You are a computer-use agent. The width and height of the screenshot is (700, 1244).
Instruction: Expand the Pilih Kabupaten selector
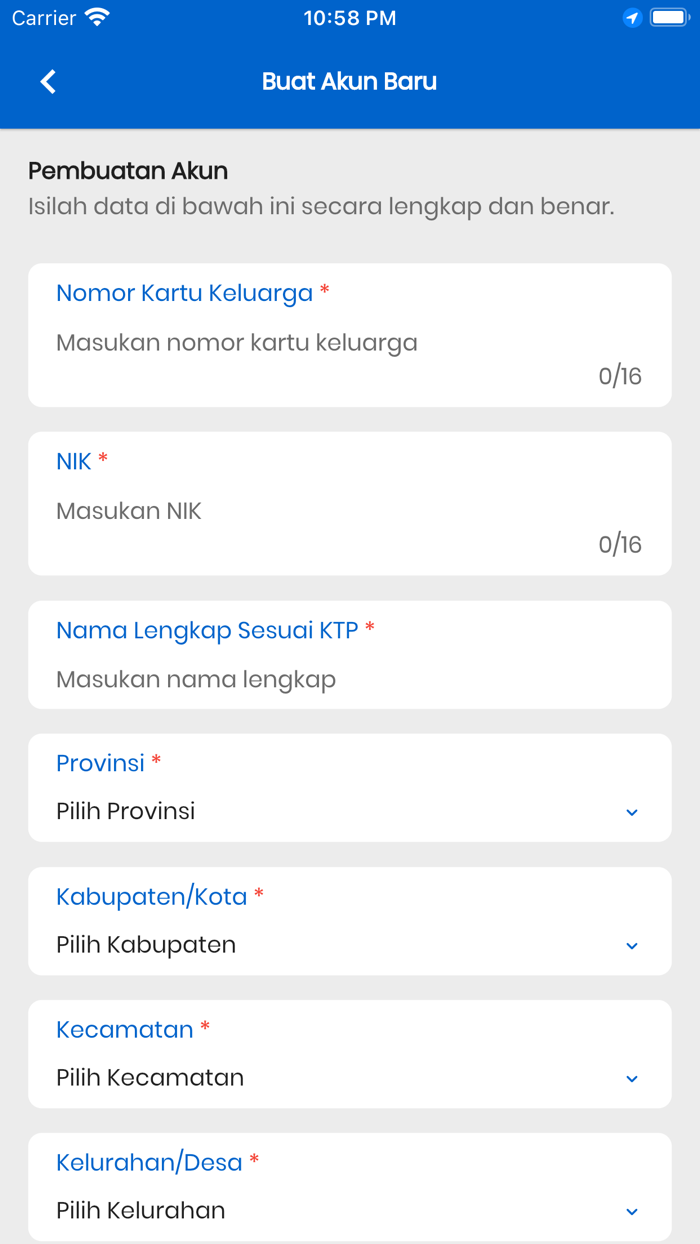[350, 944]
